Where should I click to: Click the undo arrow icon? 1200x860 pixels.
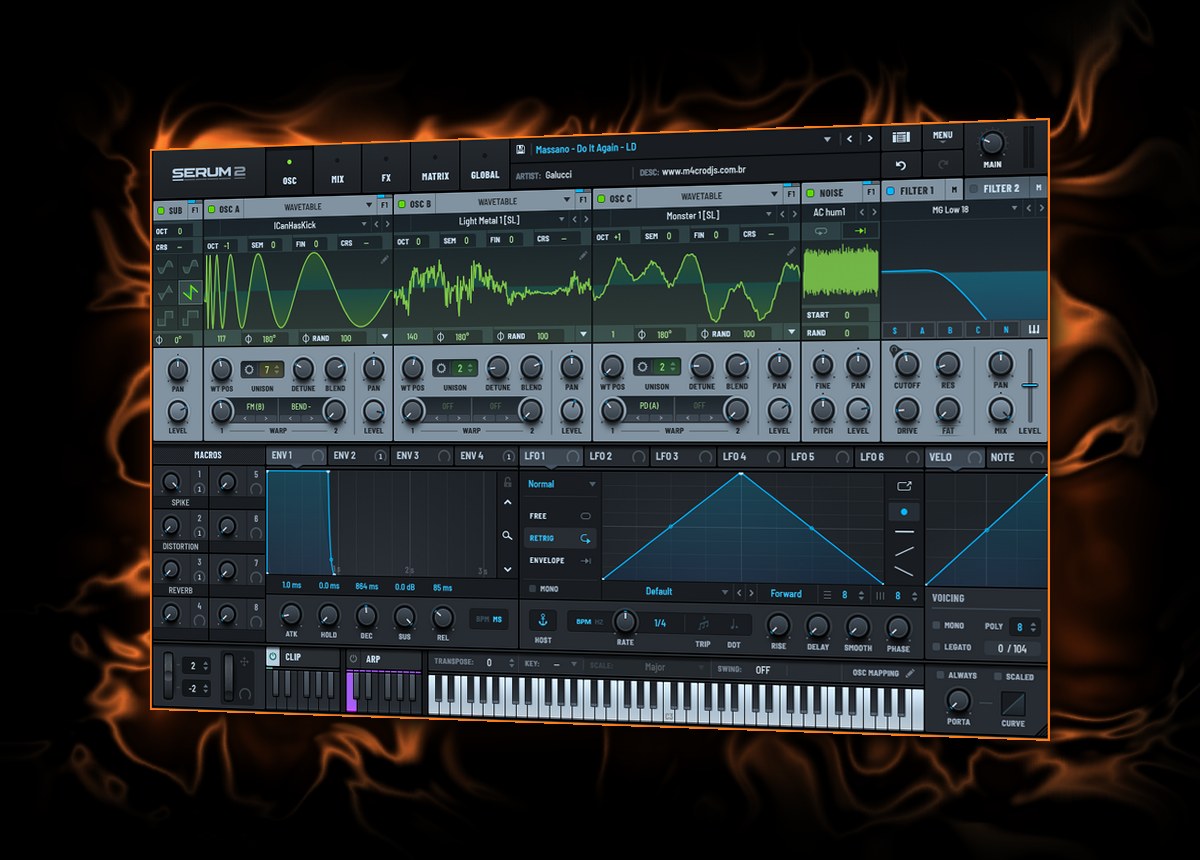click(x=901, y=165)
